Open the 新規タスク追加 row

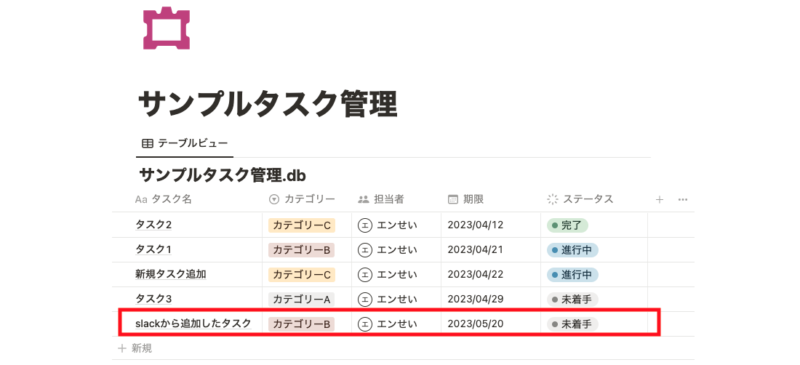(170, 274)
